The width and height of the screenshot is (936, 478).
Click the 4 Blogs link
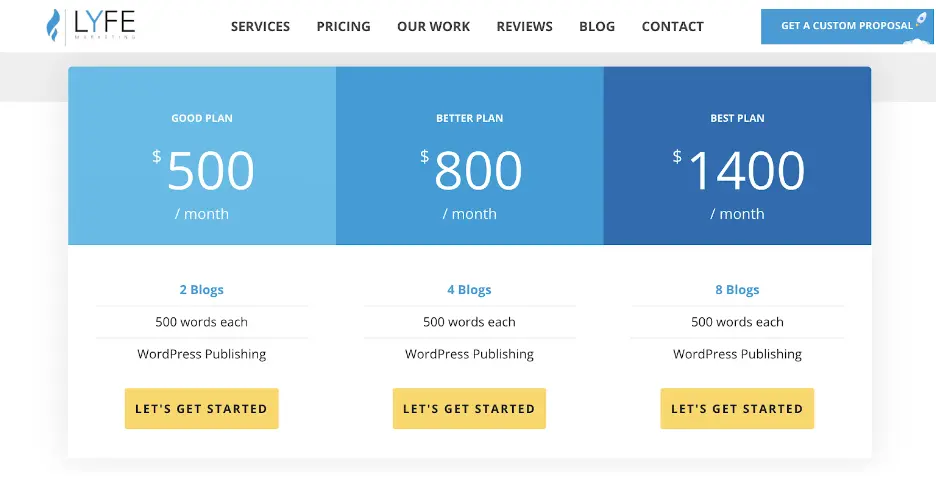469,290
